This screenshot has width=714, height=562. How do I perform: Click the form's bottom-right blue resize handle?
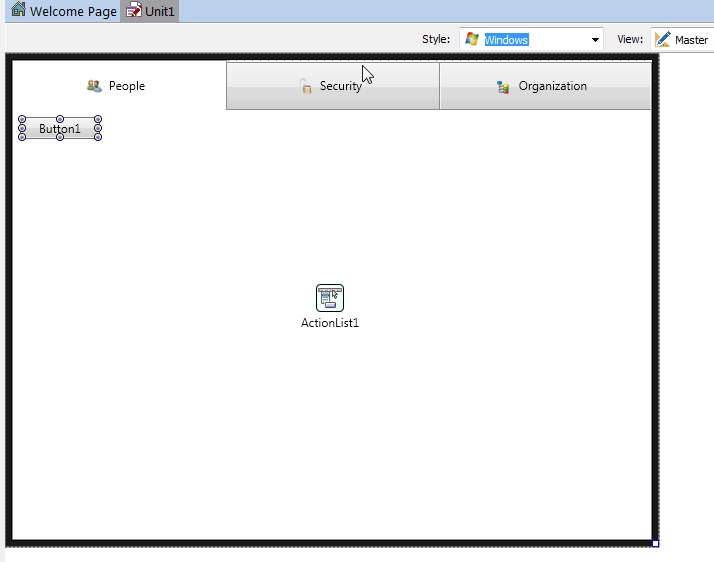pos(655,543)
